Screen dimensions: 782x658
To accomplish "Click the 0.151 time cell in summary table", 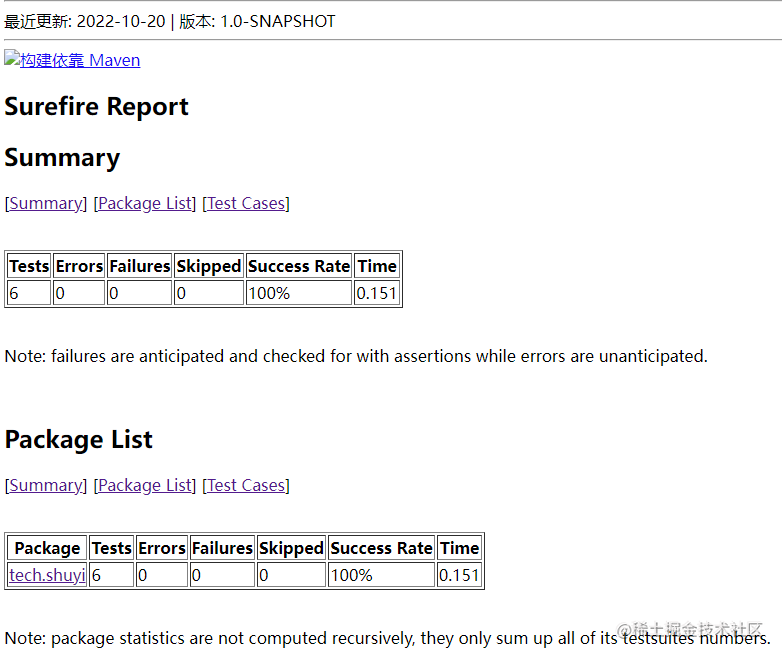I will pos(377,293).
